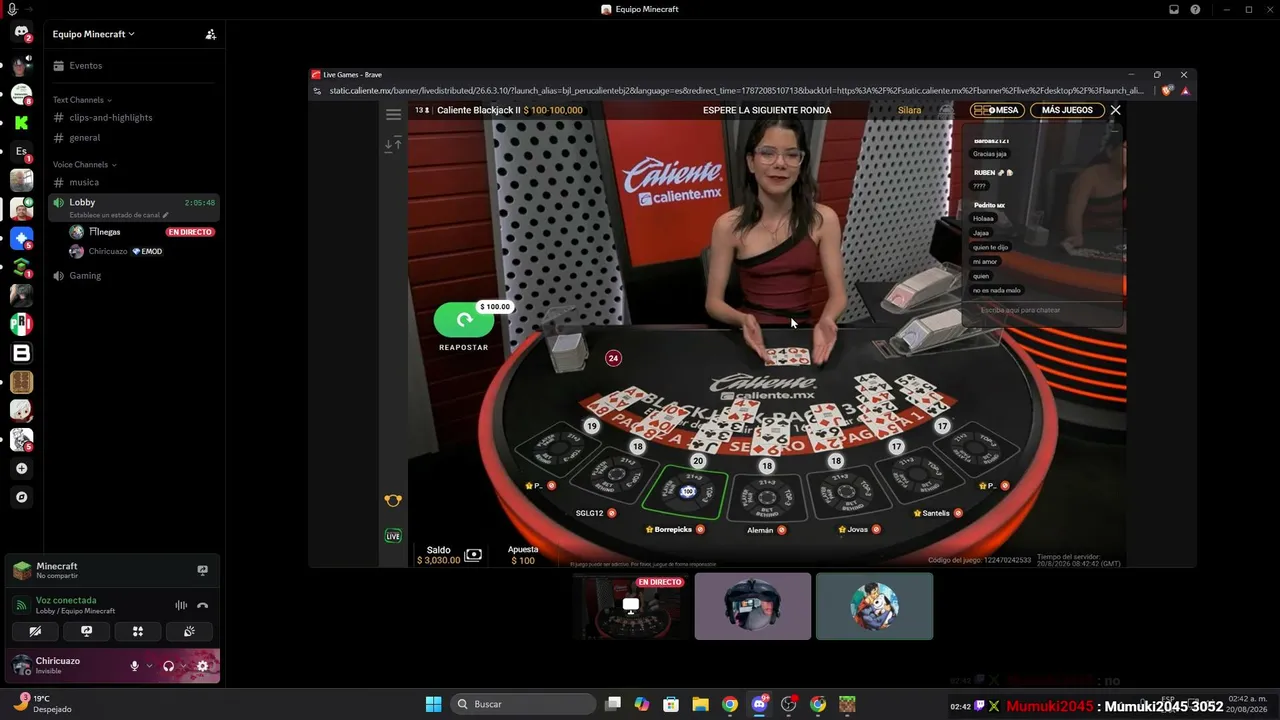Open the clips-and-highlights channel
This screenshot has width=1280, height=720.
[x=133, y=118]
